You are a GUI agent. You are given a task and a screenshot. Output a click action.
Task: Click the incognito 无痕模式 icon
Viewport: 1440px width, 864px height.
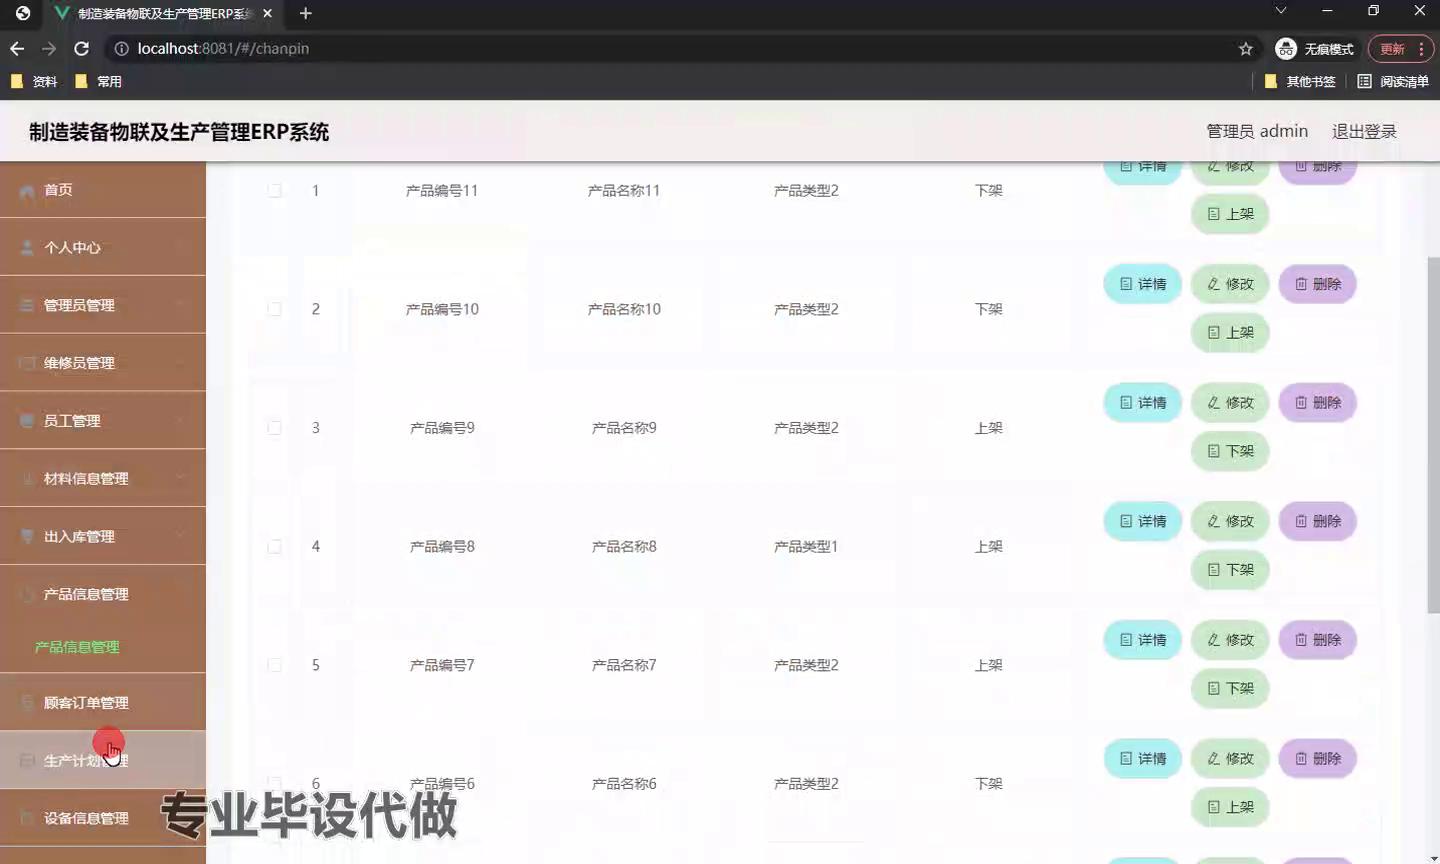point(1286,49)
